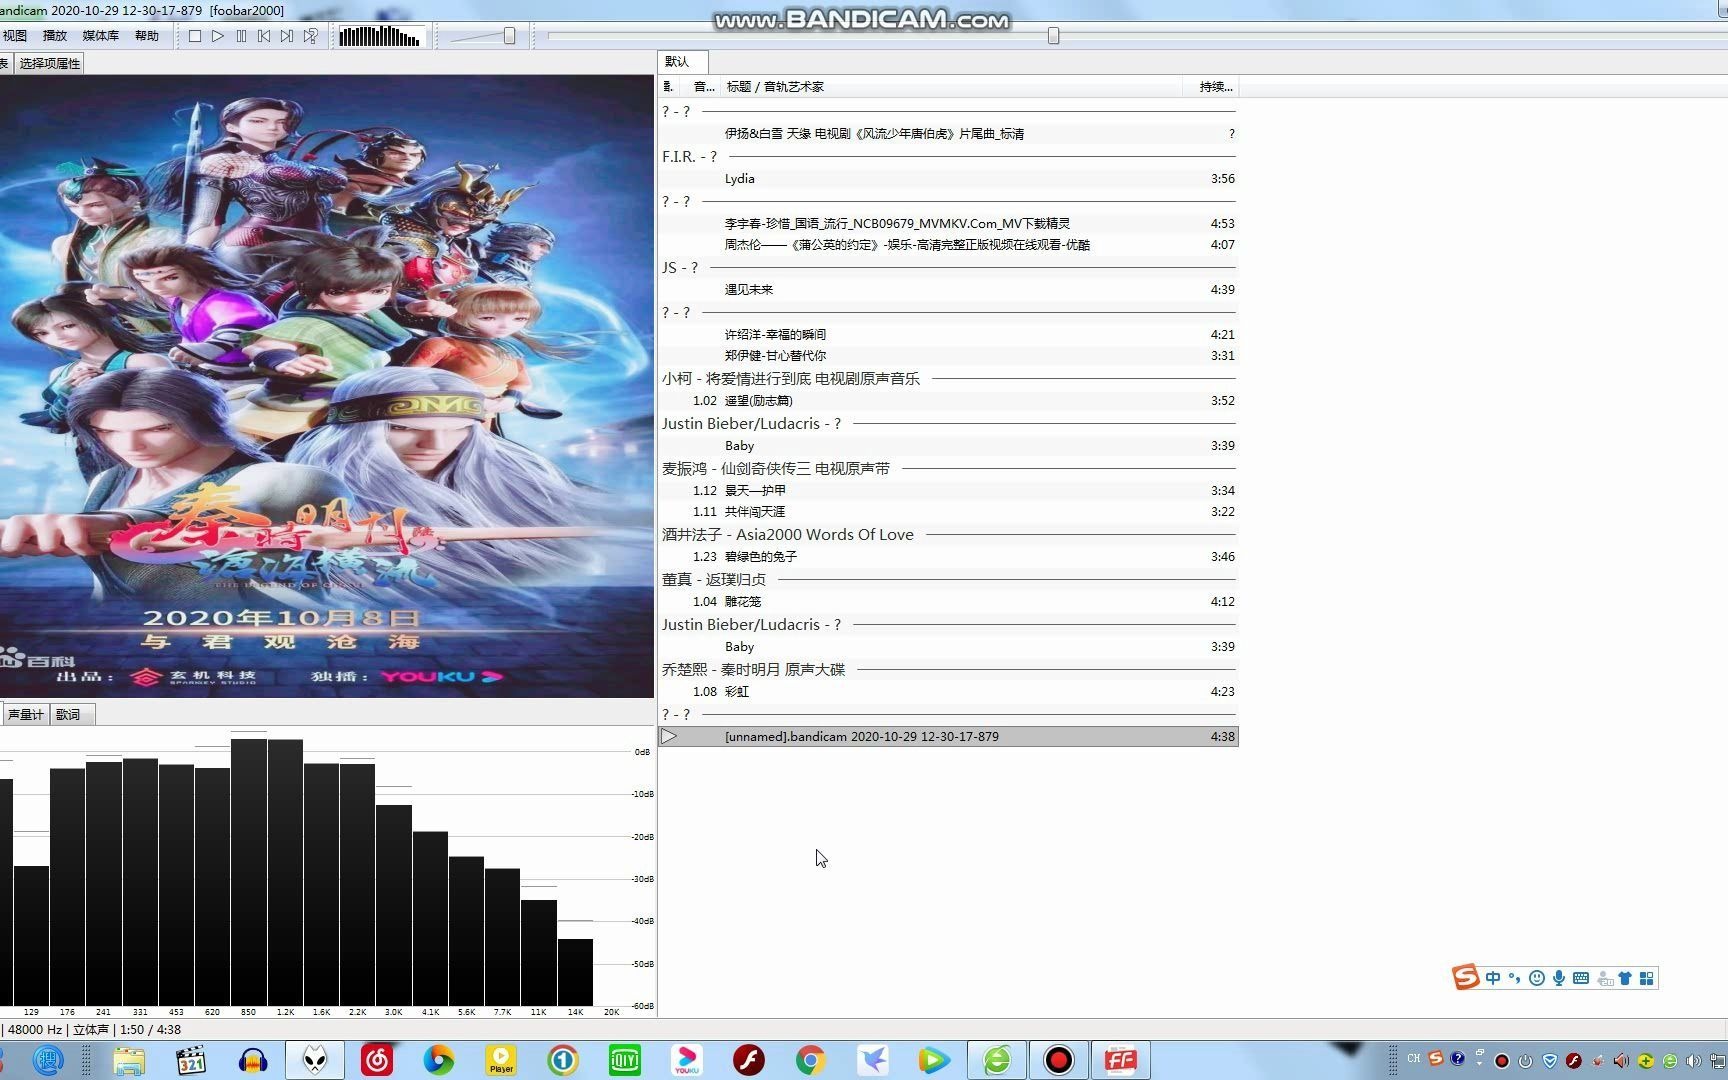Open the headphones audio app taskbar icon
The height and width of the screenshot is (1080, 1728).
point(253,1060)
